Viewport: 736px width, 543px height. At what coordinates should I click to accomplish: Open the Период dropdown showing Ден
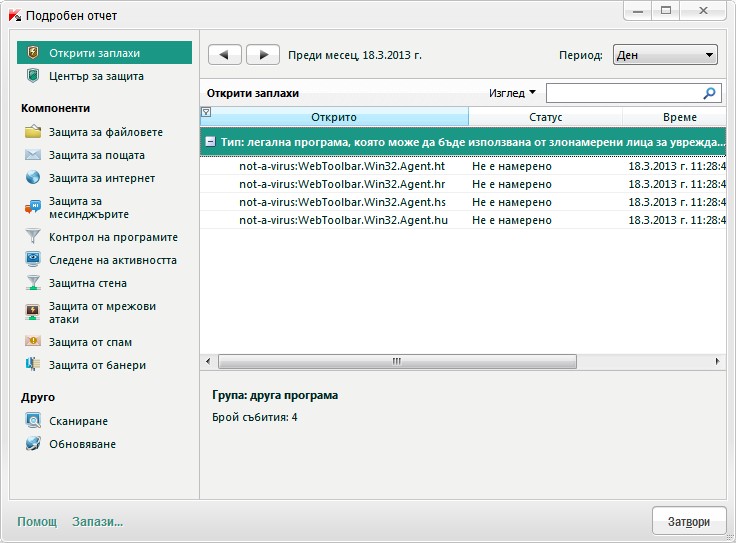[x=665, y=55]
